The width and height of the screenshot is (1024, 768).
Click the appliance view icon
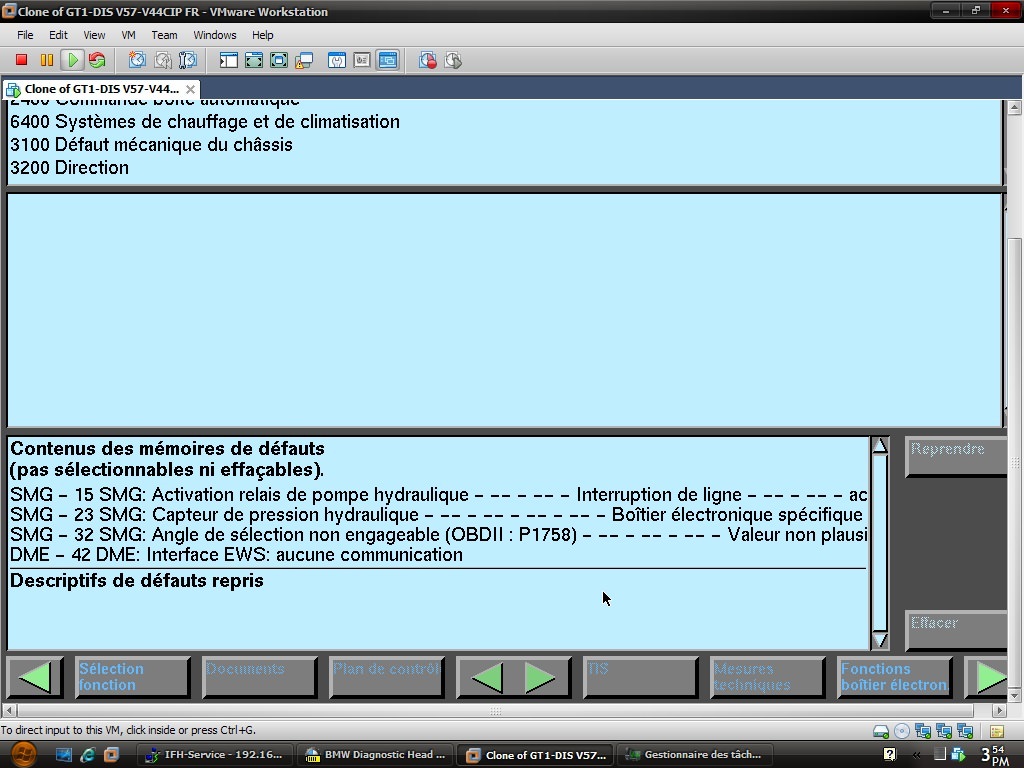pos(362,60)
